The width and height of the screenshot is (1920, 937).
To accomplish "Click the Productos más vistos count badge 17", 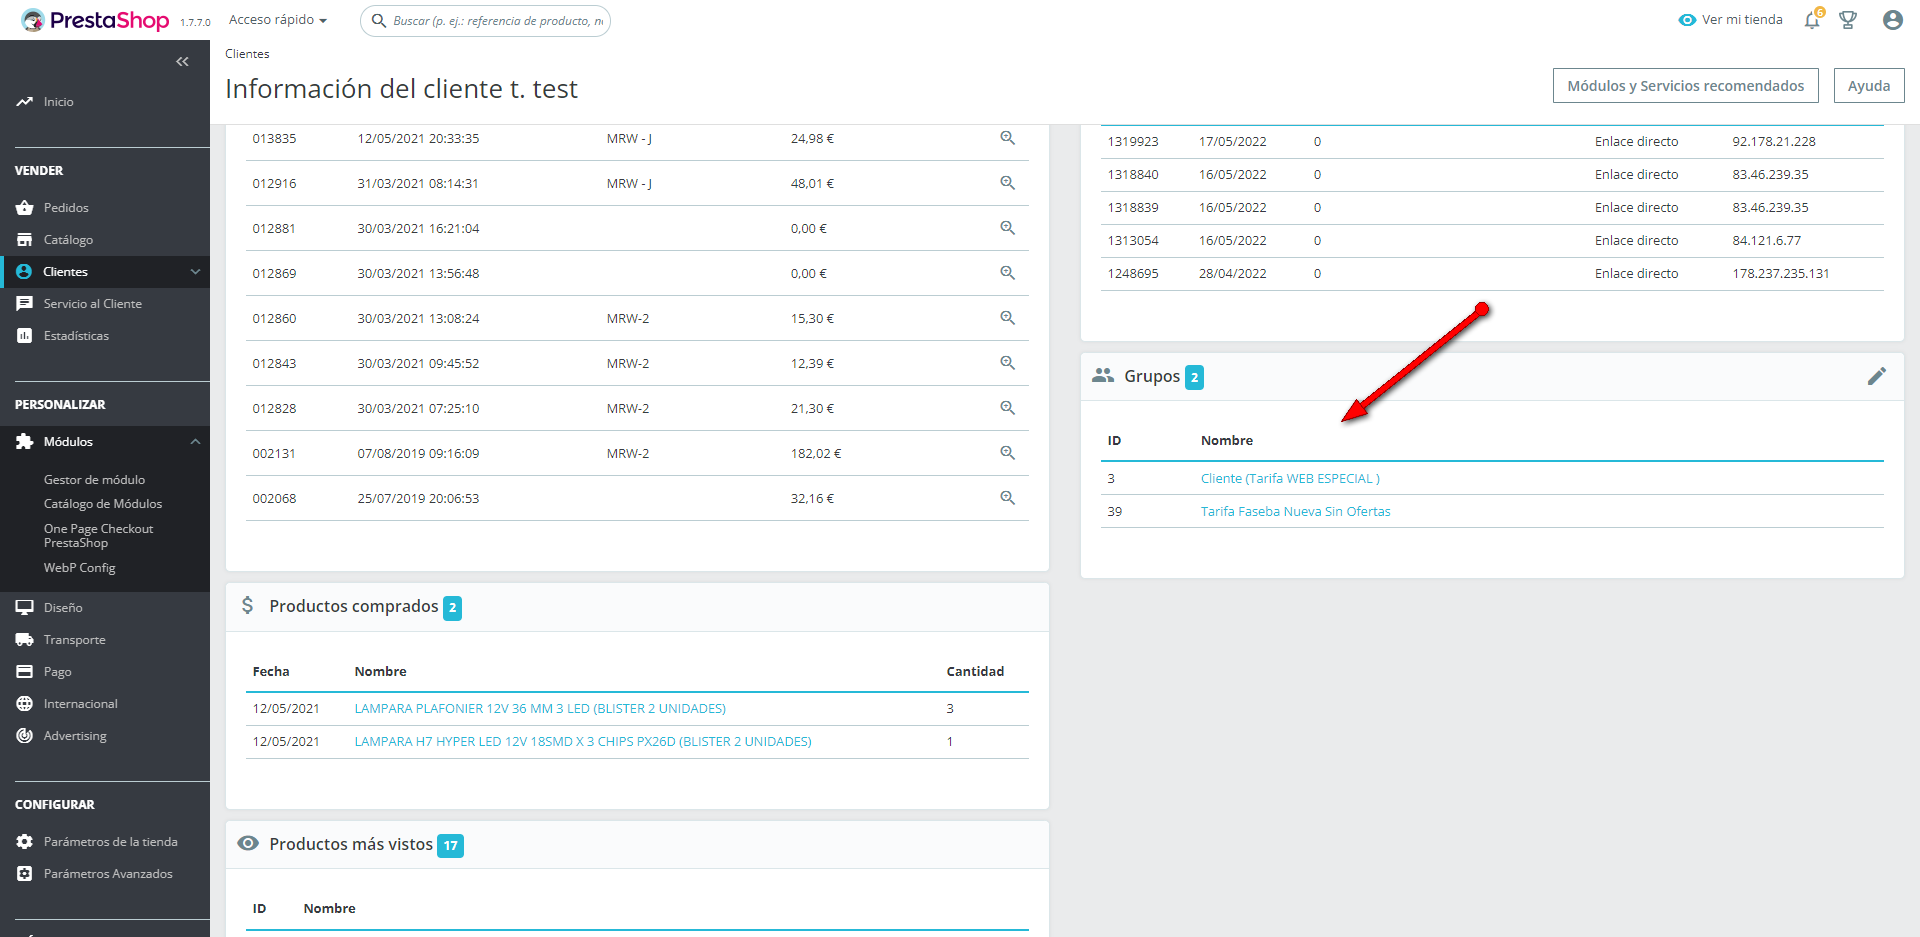I will coord(451,845).
